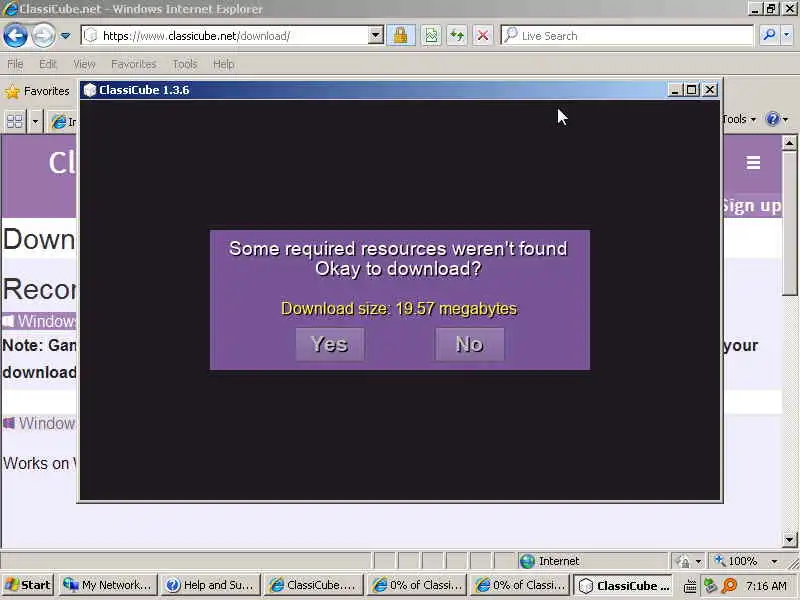The width and height of the screenshot is (800, 600).
Task: Switch to first 0% of Classi download taskbar item
Action: [417, 585]
